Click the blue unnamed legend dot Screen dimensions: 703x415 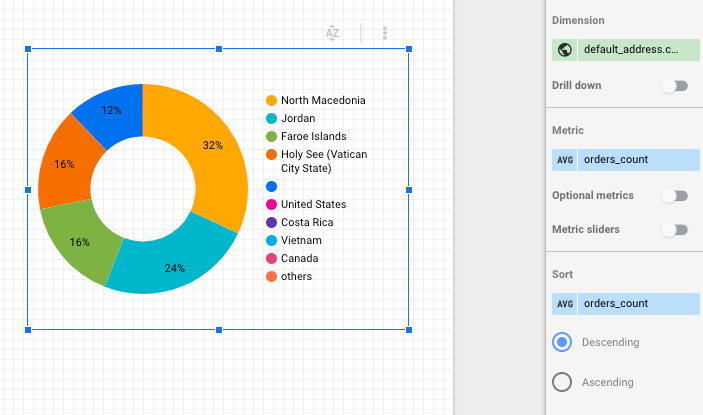coord(271,186)
